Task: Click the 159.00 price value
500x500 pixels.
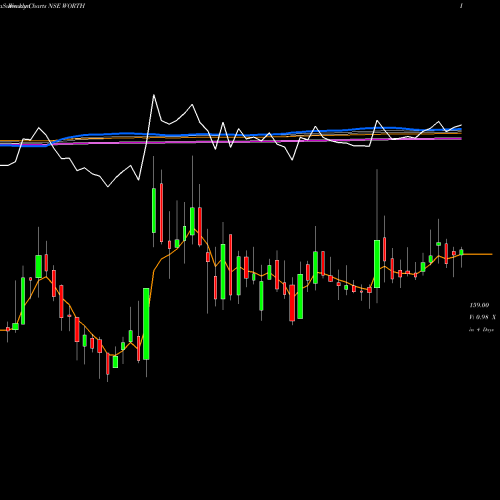Action: (479, 305)
